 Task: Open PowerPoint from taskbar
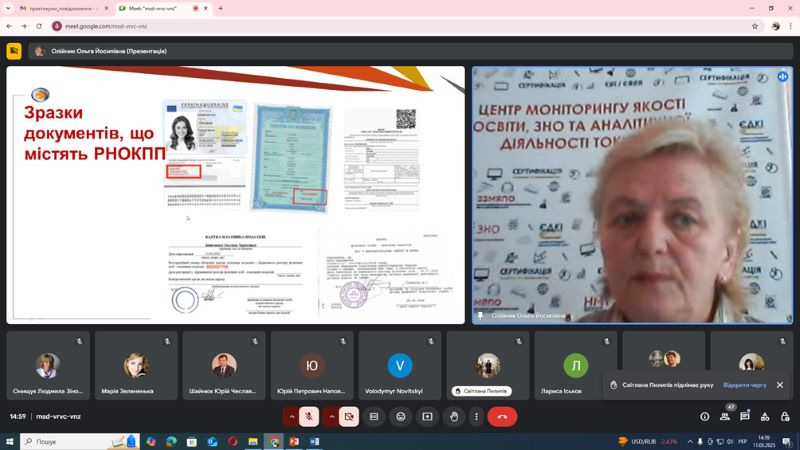pyautogui.click(x=294, y=441)
